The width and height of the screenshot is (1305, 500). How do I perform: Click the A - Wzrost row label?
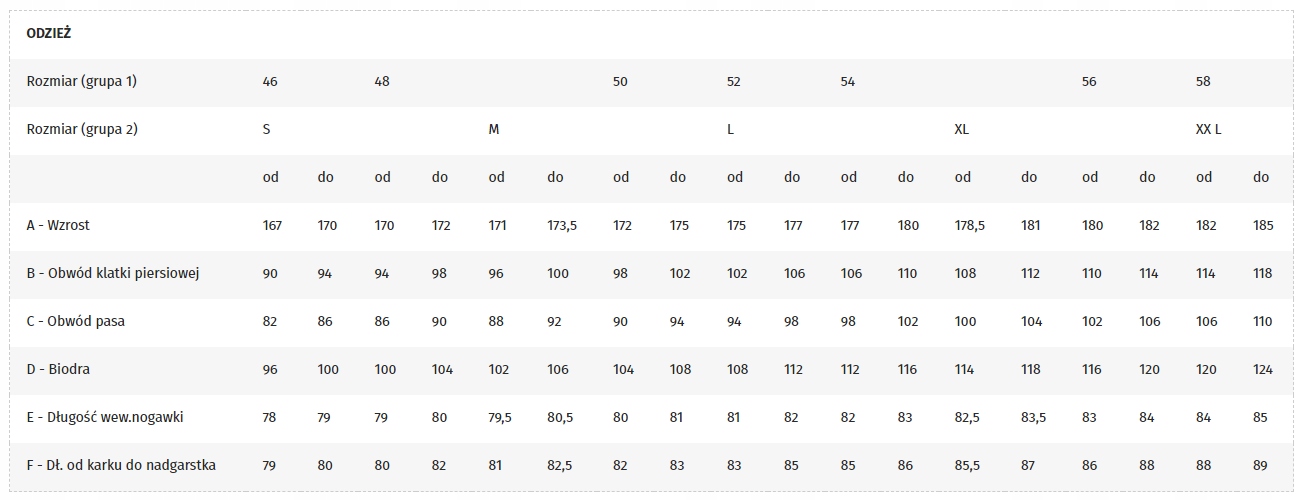pyautogui.click(x=58, y=225)
